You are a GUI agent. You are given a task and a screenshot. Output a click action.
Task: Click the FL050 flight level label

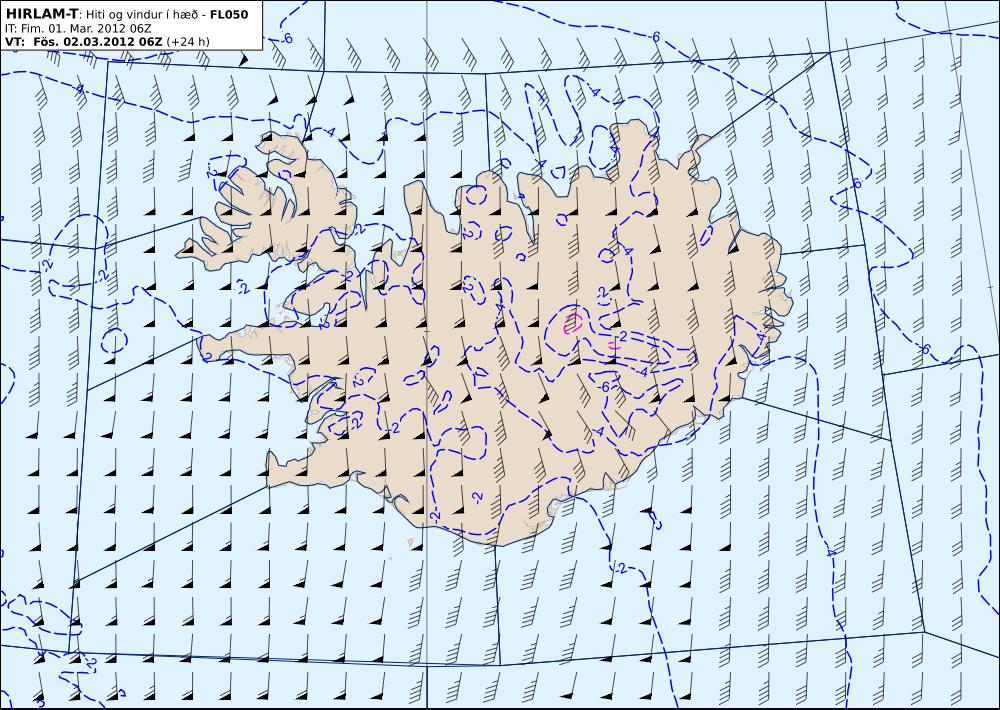pos(229,14)
